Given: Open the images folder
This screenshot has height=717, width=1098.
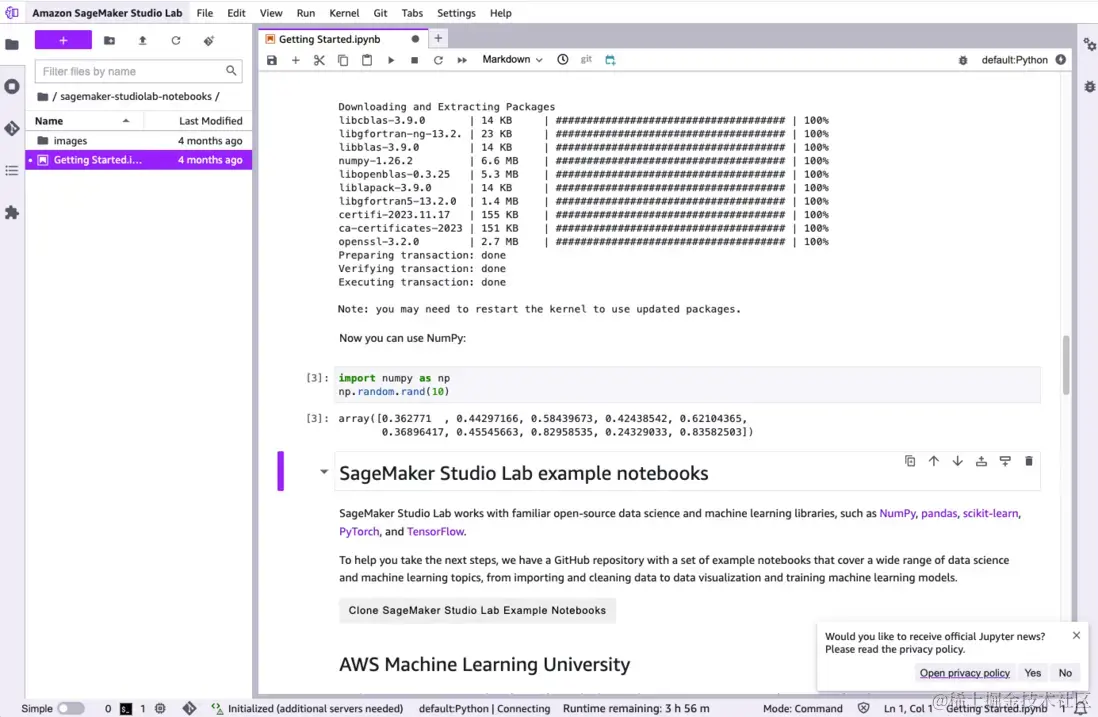Looking at the screenshot, I should pyautogui.click(x=139, y=141).
